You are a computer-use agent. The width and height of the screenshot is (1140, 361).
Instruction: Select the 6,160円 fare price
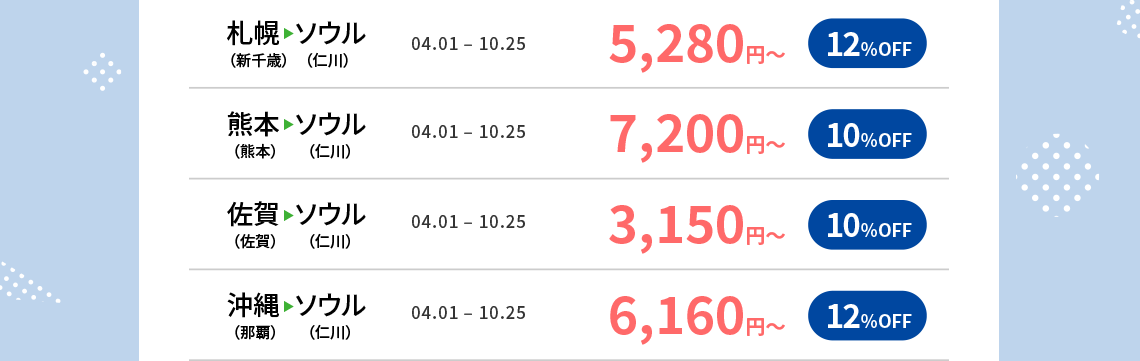click(x=697, y=317)
